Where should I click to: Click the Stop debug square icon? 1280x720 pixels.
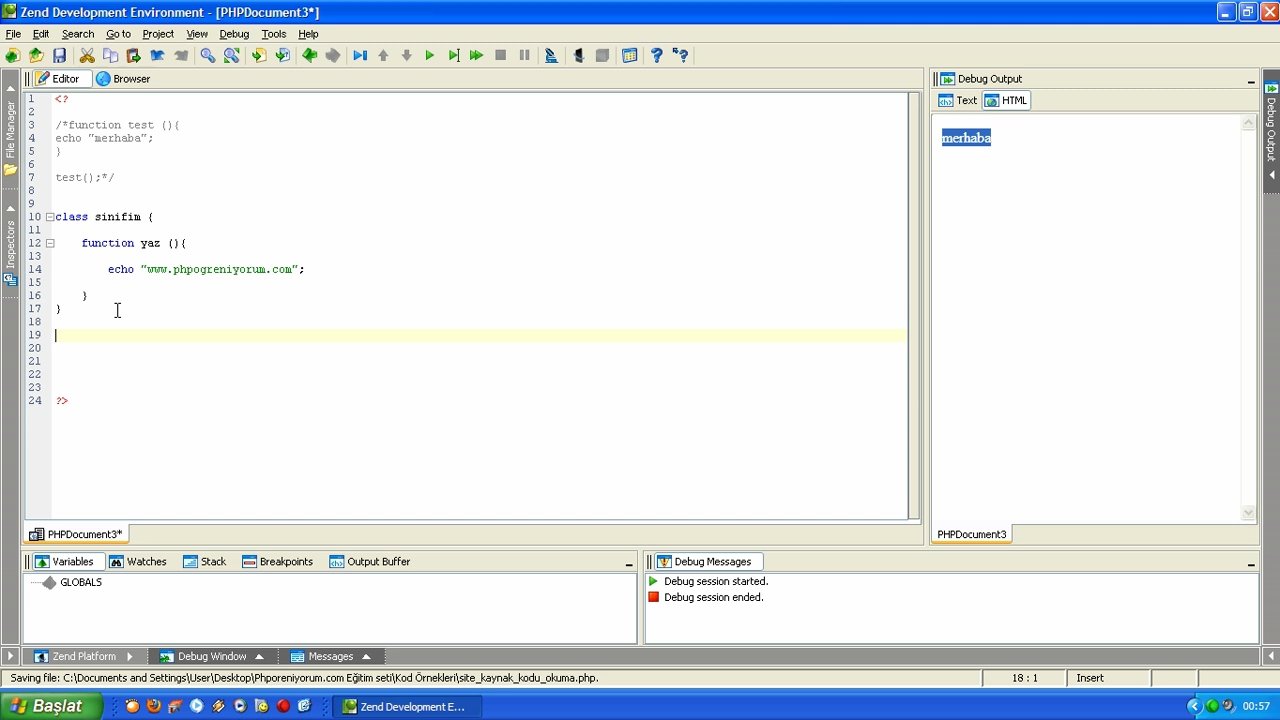(x=500, y=56)
